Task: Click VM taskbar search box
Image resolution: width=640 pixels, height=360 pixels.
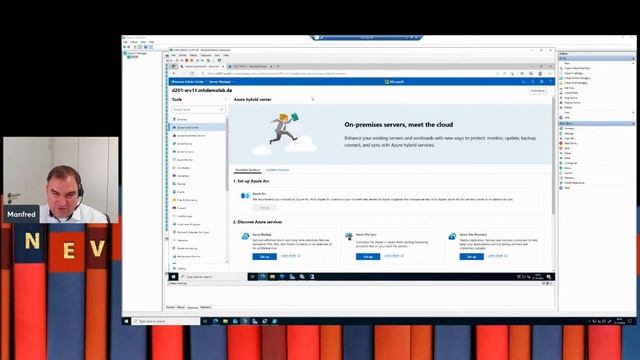Action: (x=212, y=277)
